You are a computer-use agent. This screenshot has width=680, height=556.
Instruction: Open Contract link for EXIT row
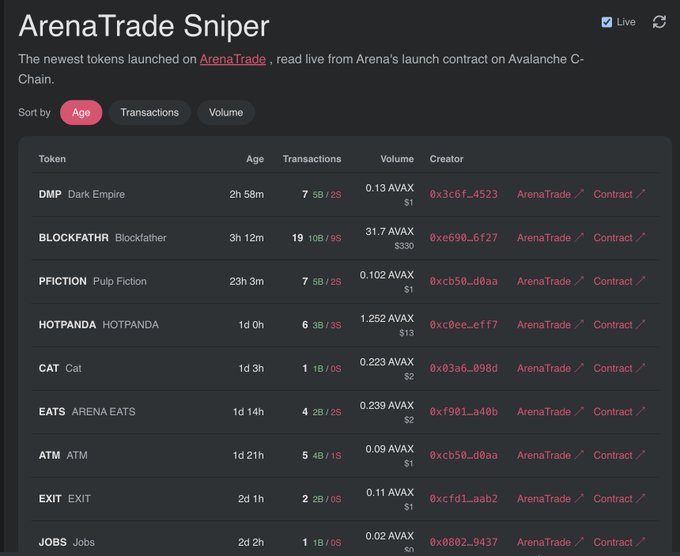click(x=619, y=499)
